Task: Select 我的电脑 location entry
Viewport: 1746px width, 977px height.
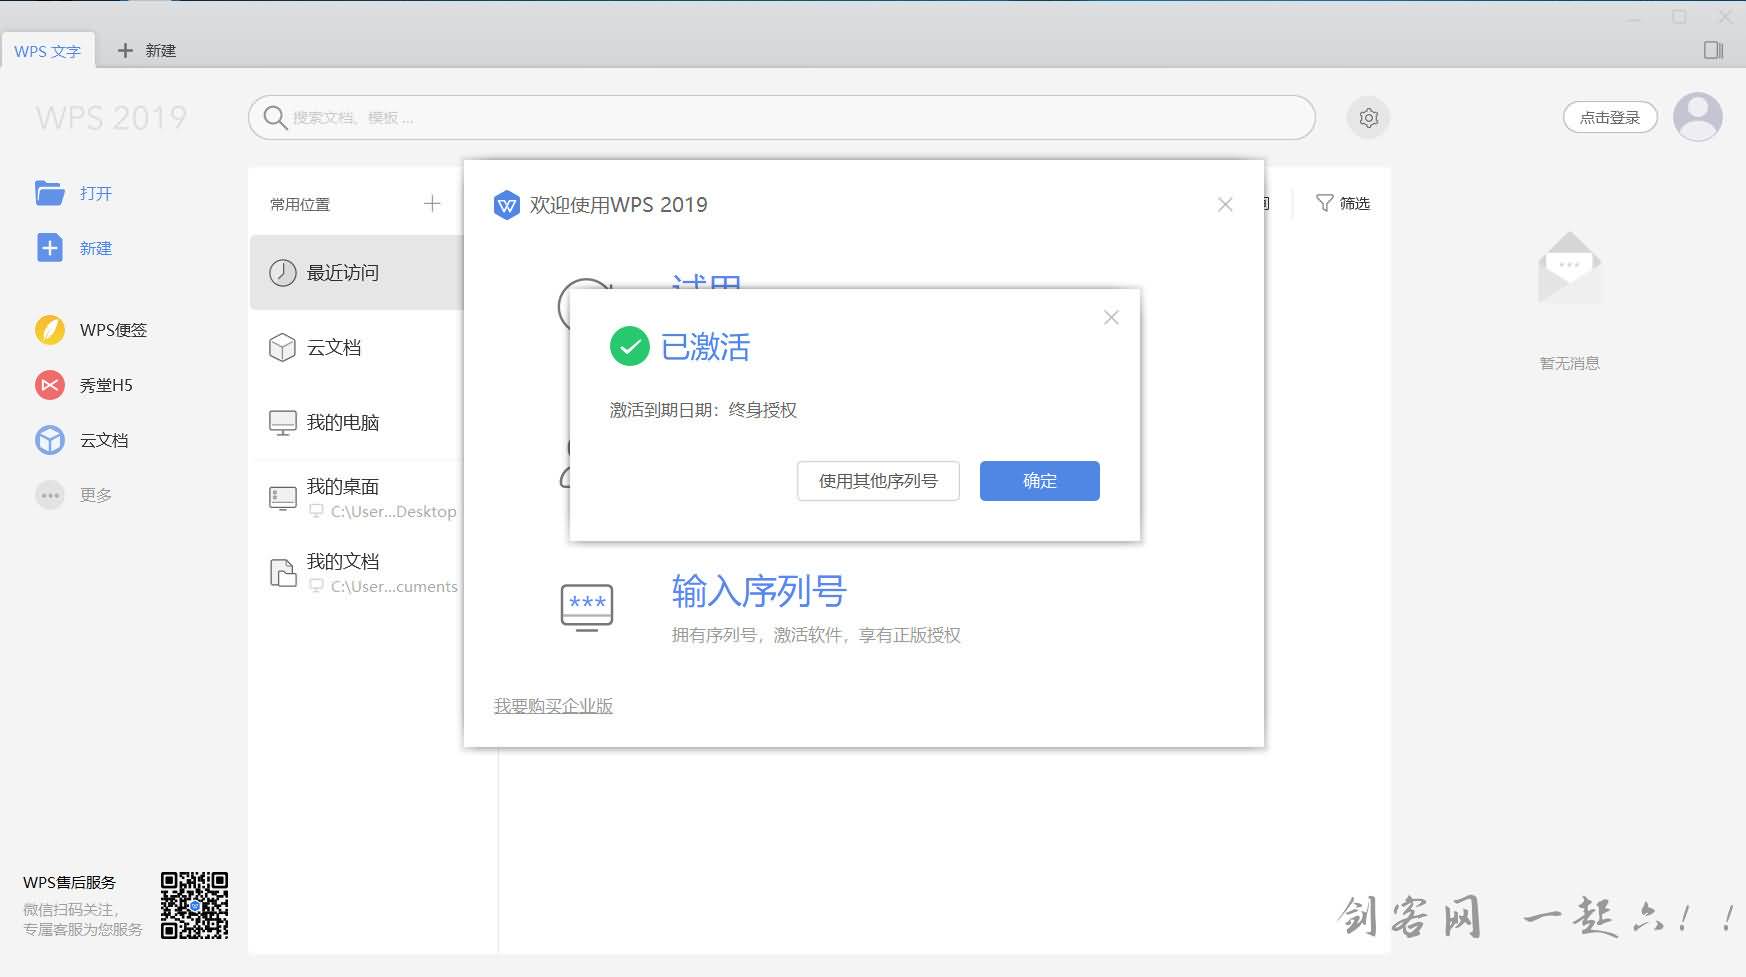Action: point(357,423)
